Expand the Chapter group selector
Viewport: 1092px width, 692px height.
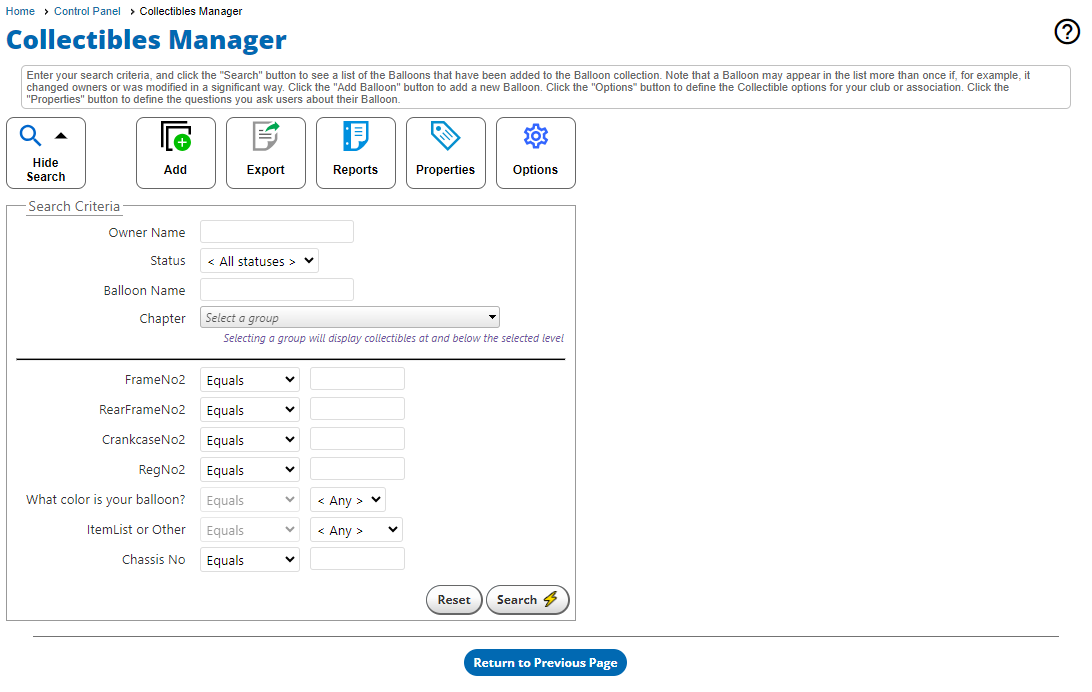tap(350, 318)
